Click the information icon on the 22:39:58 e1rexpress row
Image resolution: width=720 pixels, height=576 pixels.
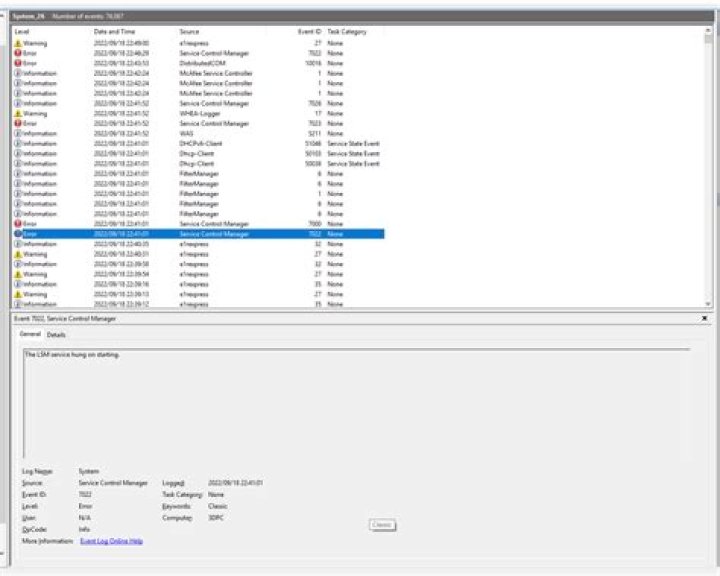coord(18,265)
